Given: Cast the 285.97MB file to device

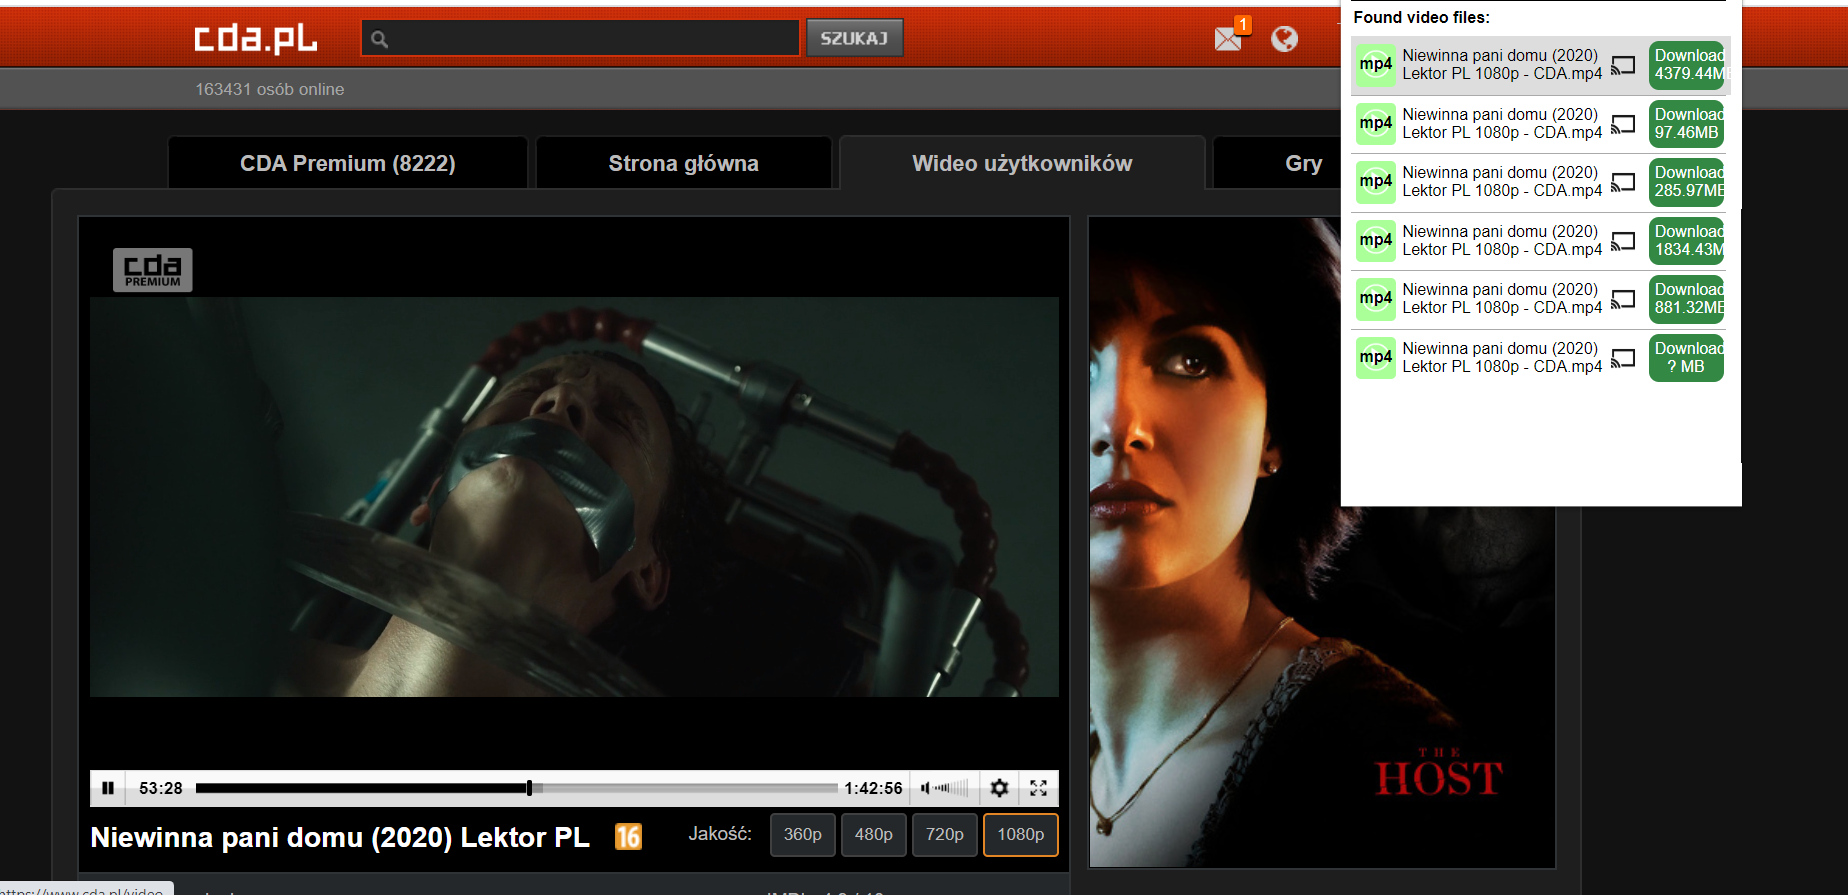Looking at the screenshot, I should [x=1623, y=182].
